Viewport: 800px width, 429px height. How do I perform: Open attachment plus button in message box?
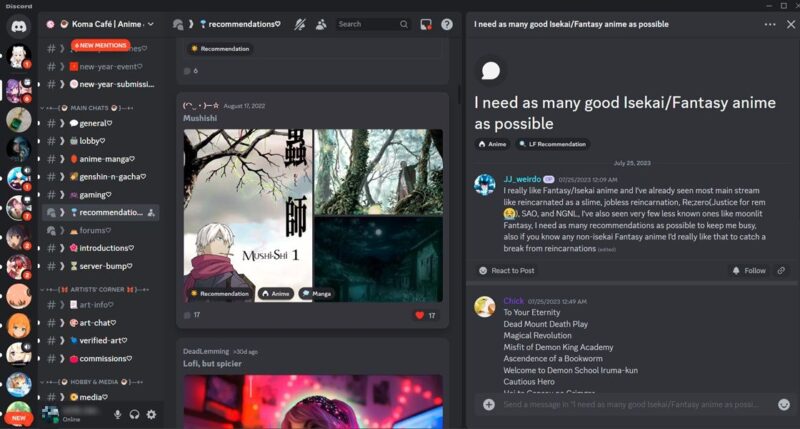click(489, 405)
